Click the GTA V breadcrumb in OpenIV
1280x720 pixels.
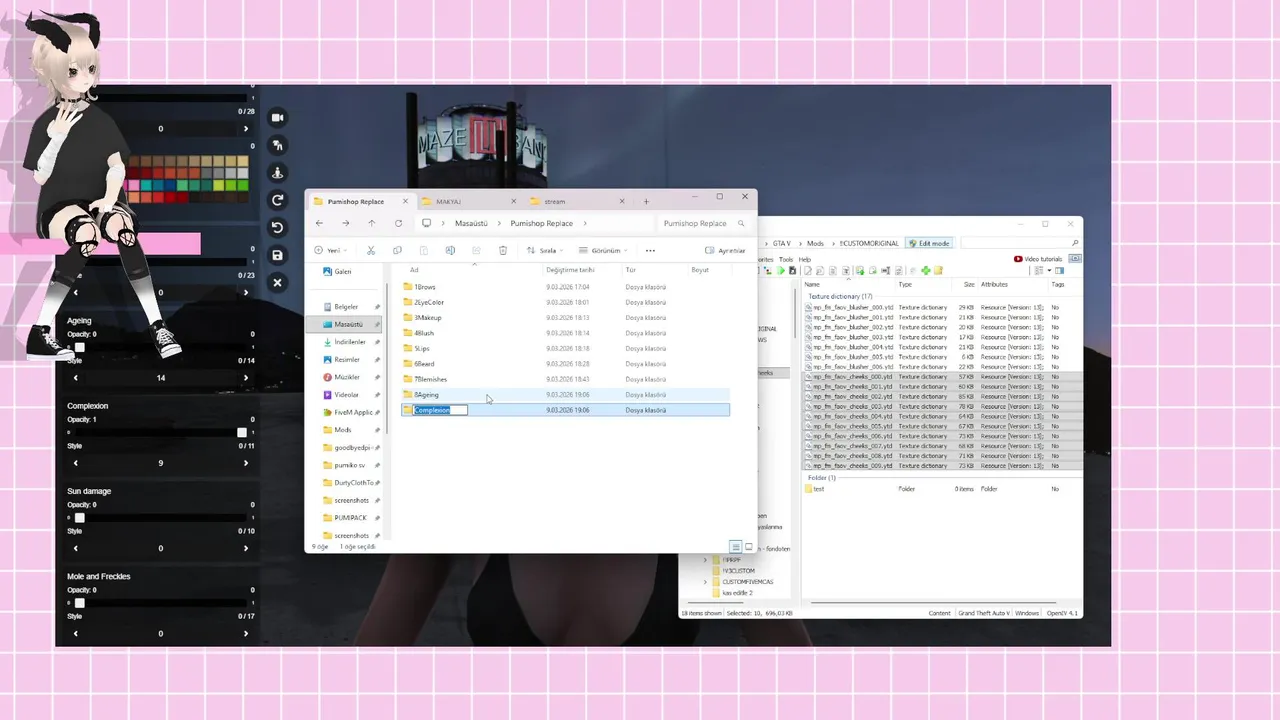[x=782, y=243]
